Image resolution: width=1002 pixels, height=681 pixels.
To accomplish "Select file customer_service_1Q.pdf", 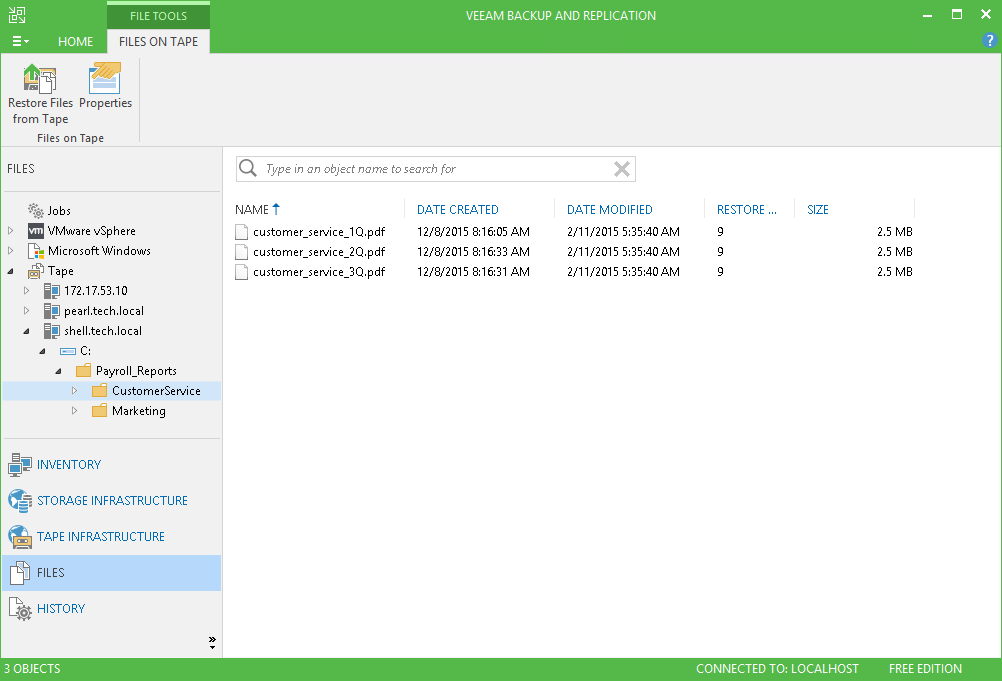I will point(319,232).
